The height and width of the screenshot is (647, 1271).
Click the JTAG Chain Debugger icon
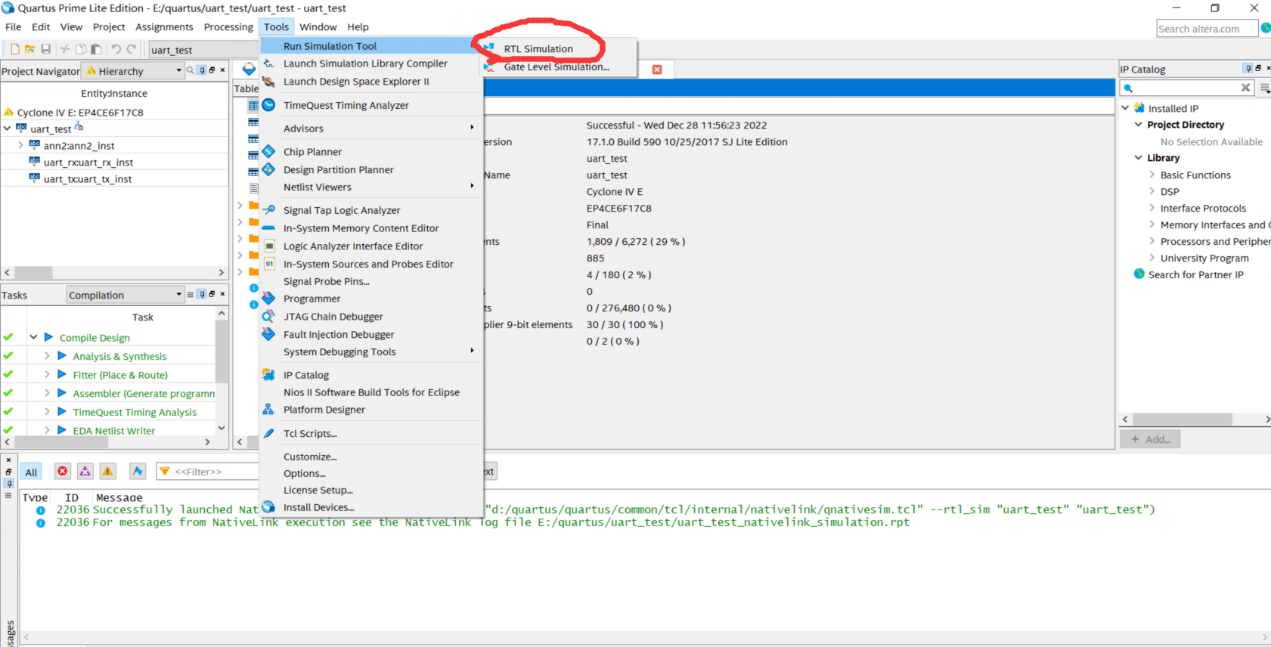(x=268, y=317)
